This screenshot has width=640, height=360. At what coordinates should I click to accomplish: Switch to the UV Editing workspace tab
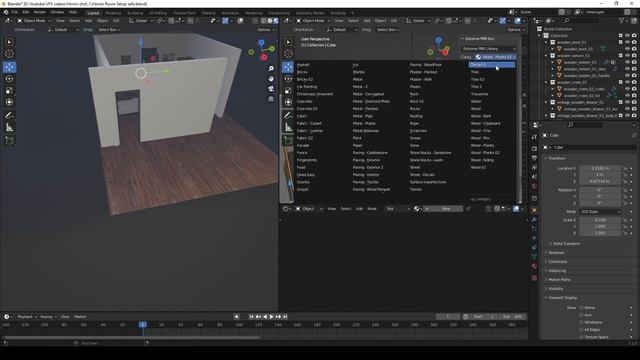(x=158, y=13)
